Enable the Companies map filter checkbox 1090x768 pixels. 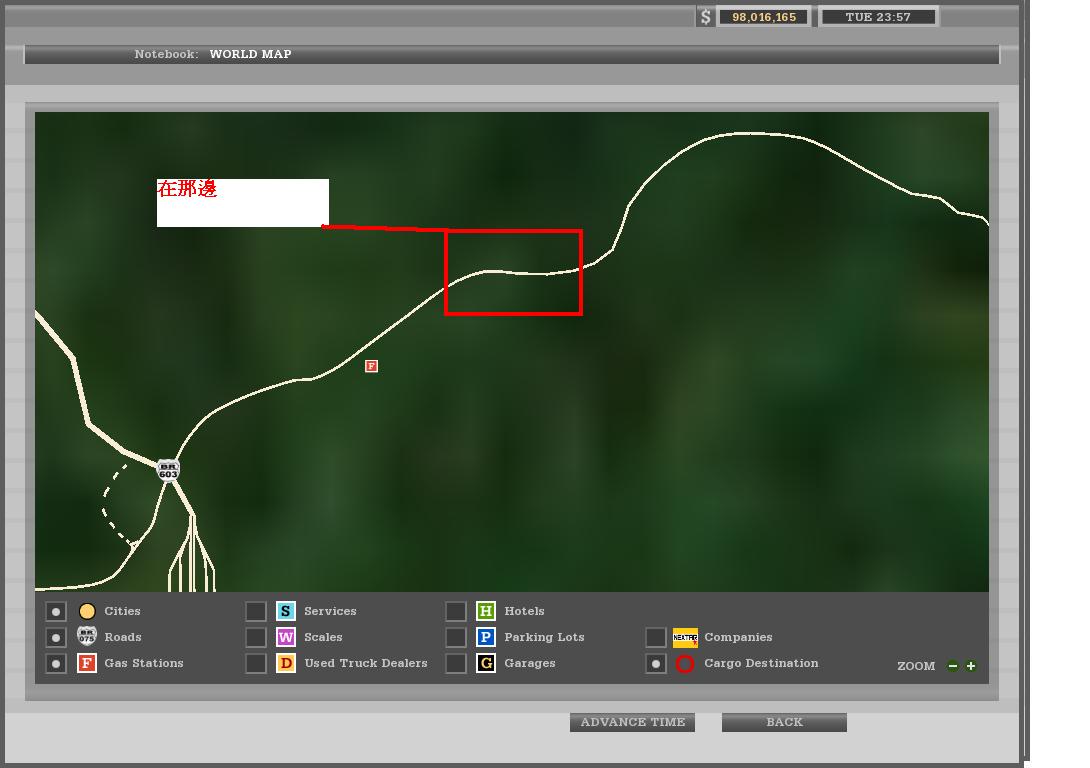[655, 637]
